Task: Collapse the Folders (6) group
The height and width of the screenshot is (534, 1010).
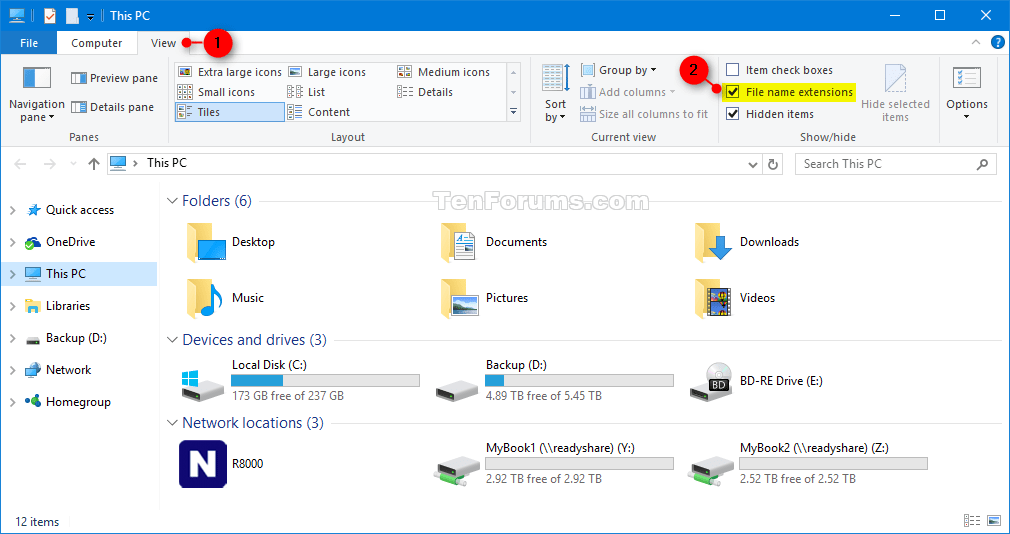Action: coord(172,201)
